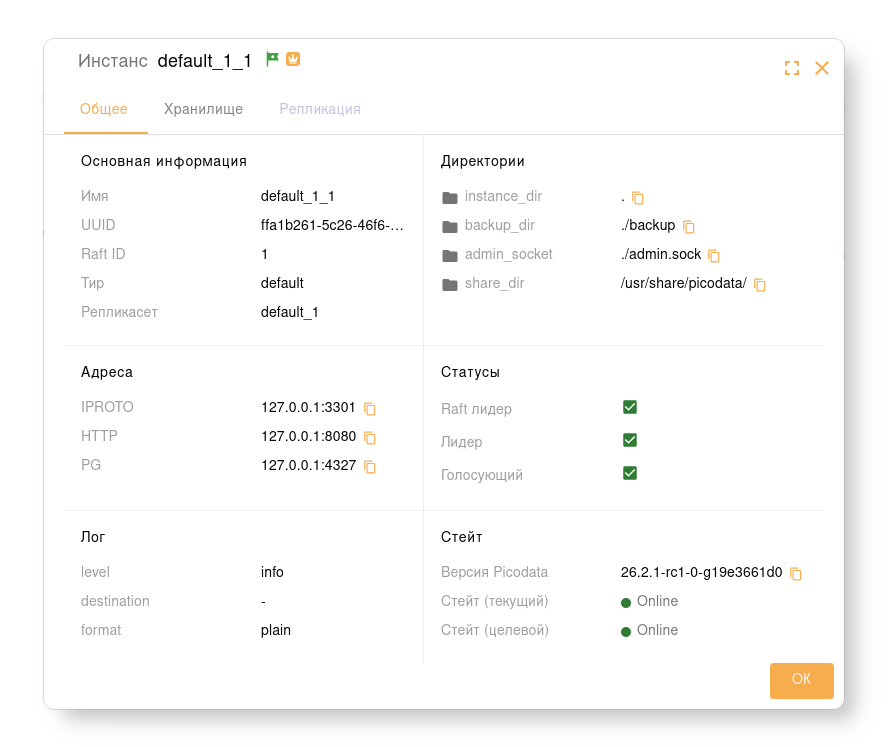Click the Имя value default_1_1
The width and height of the screenshot is (889, 747).
[298, 196]
